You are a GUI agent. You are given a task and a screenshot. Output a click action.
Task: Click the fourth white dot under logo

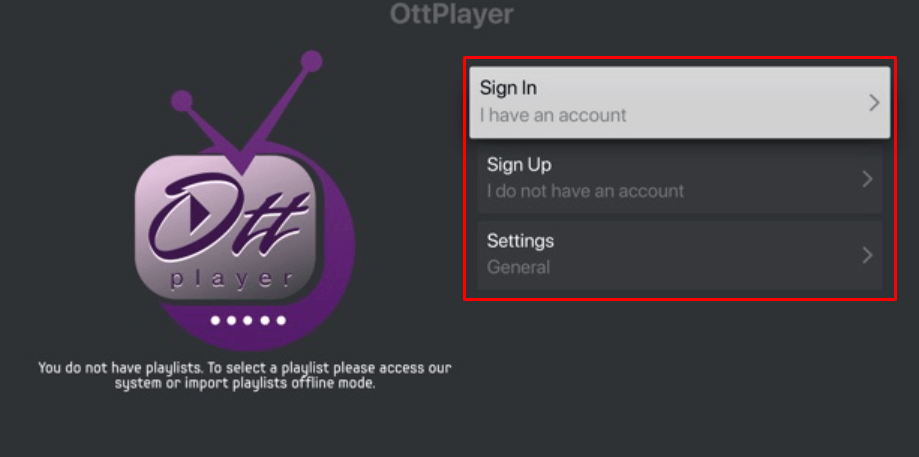point(265,321)
